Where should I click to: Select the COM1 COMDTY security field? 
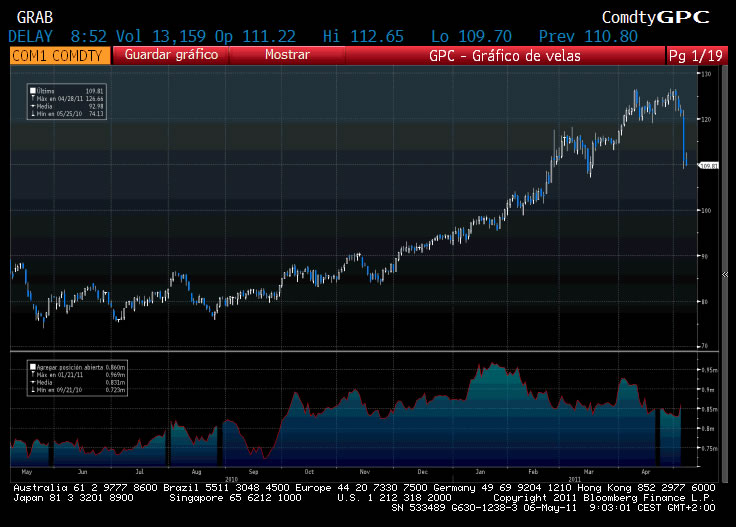click(60, 55)
